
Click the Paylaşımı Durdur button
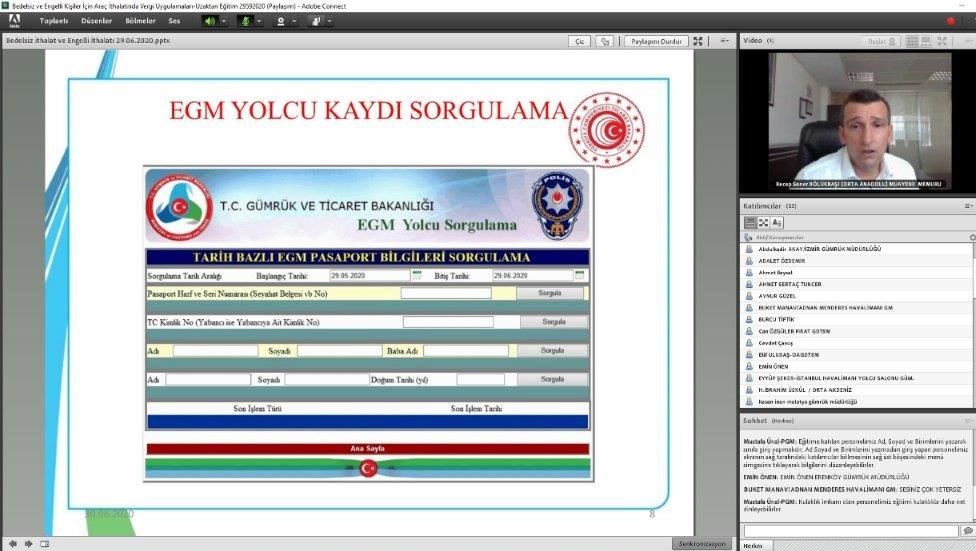pyautogui.click(x=656, y=41)
